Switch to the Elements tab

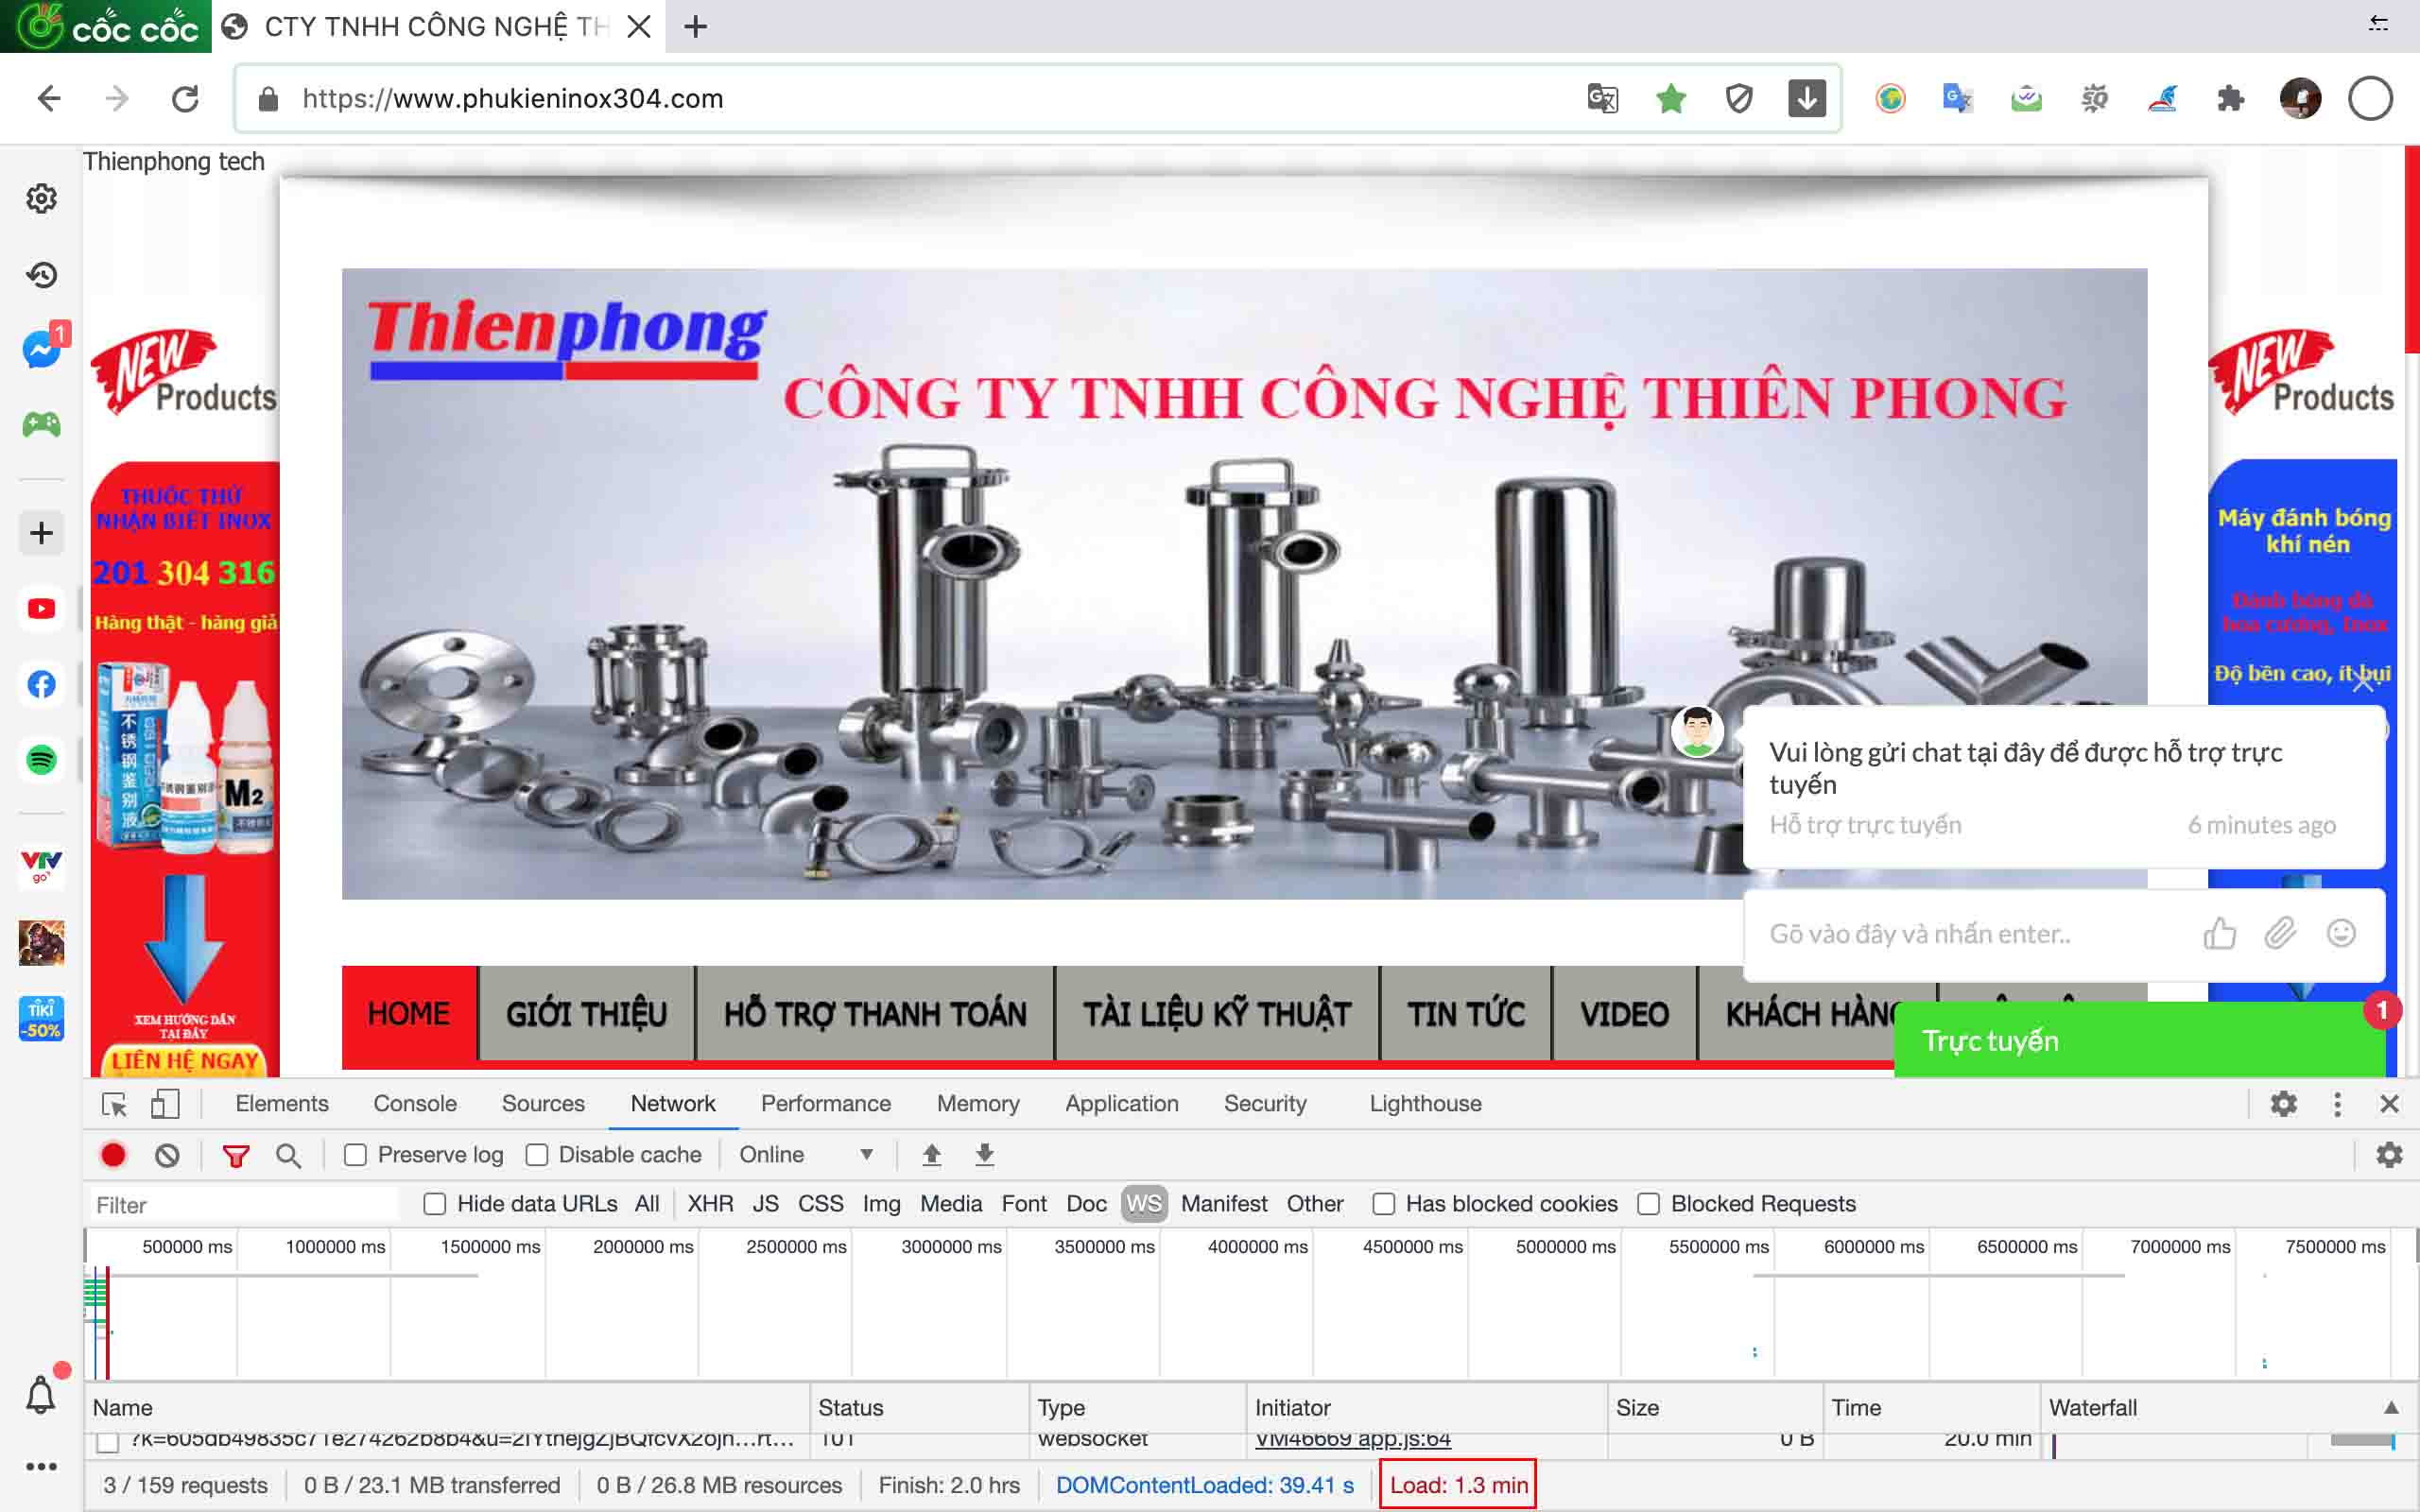point(282,1103)
